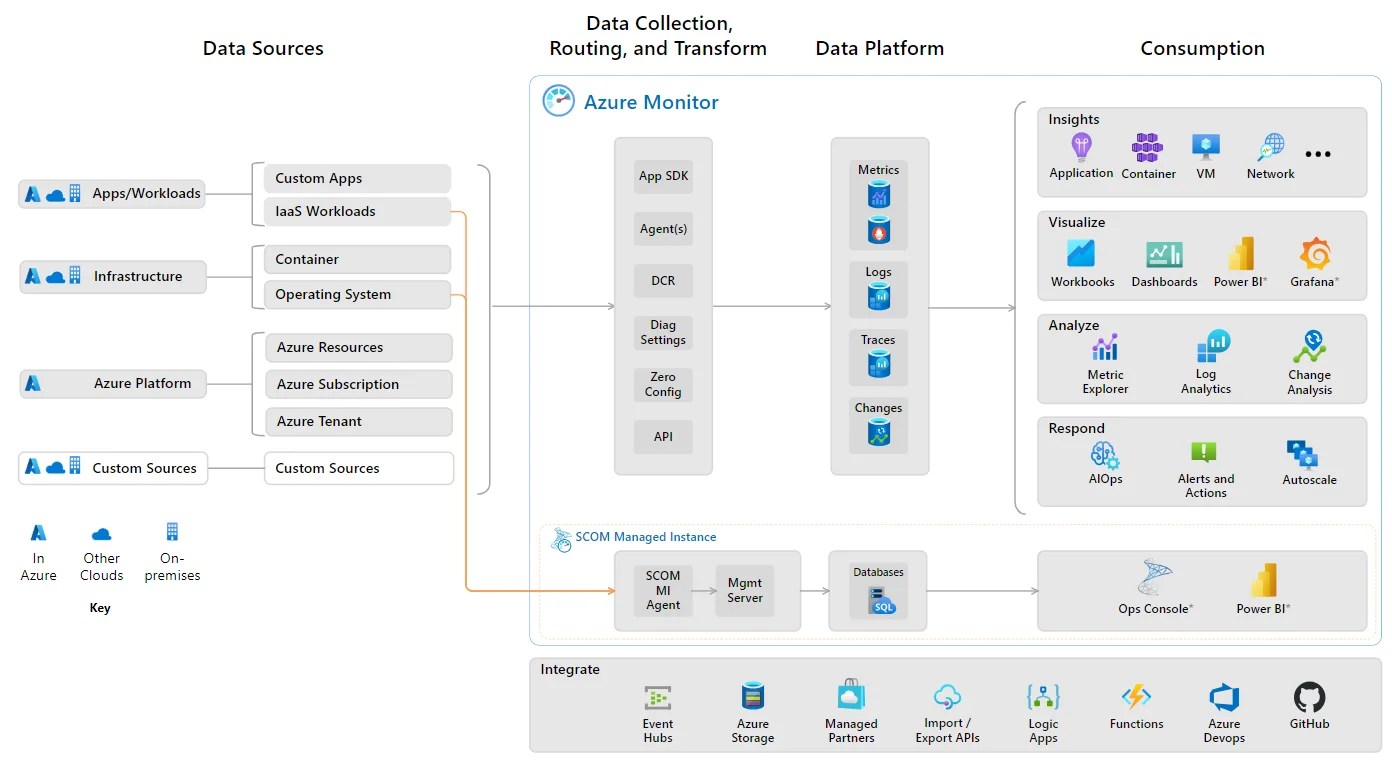Click the IaaS Workloads box

point(356,211)
